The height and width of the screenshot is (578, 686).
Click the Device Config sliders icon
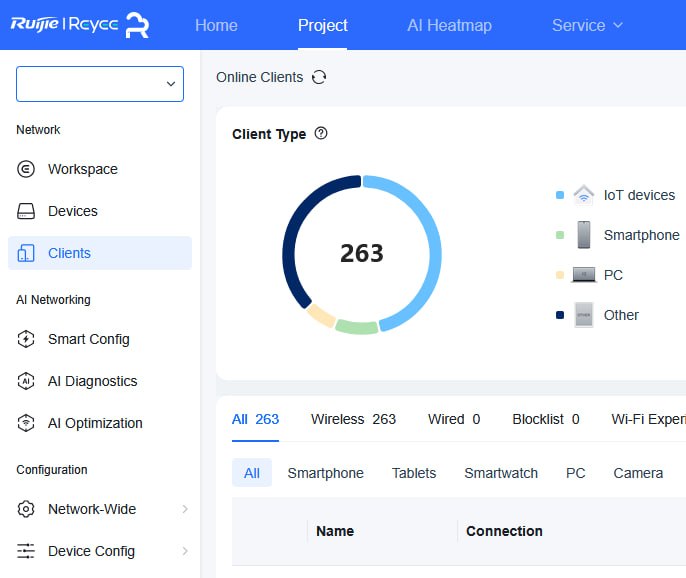pyautogui.click(x=26, y=551)
